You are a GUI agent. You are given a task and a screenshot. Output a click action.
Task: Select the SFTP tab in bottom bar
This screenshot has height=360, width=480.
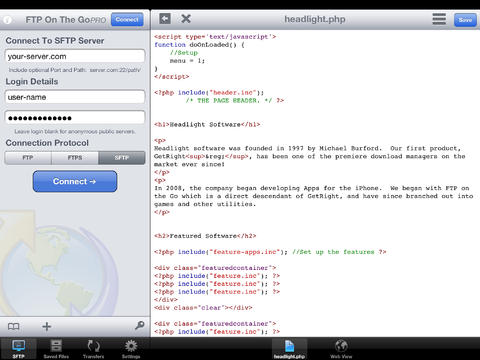coord(18,349)
